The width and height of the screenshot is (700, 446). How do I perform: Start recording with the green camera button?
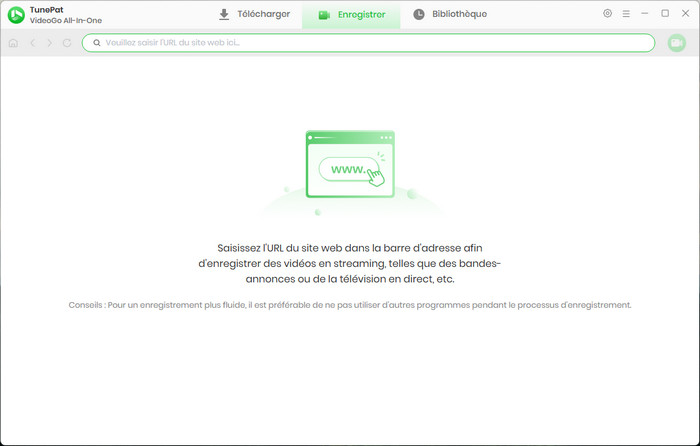(x=677, y=43)
